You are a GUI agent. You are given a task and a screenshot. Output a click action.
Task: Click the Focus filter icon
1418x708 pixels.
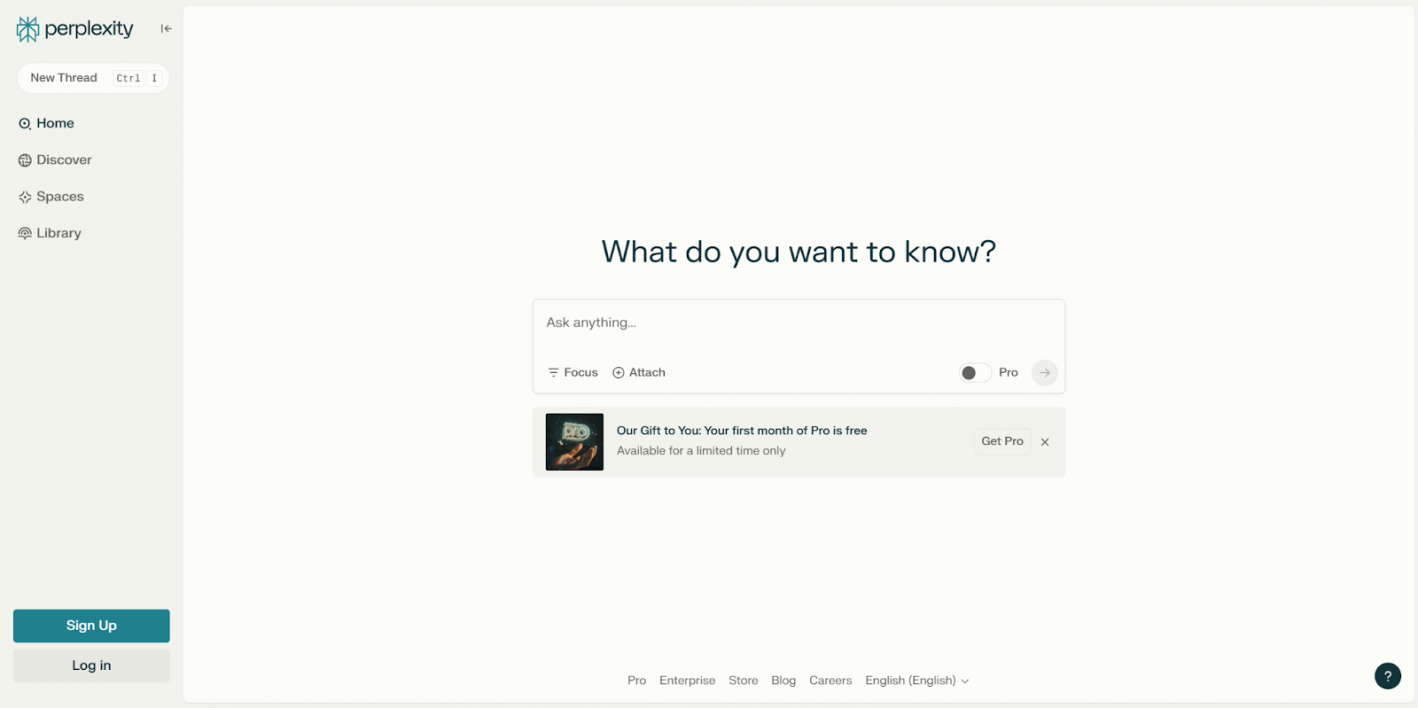point(553,373)
